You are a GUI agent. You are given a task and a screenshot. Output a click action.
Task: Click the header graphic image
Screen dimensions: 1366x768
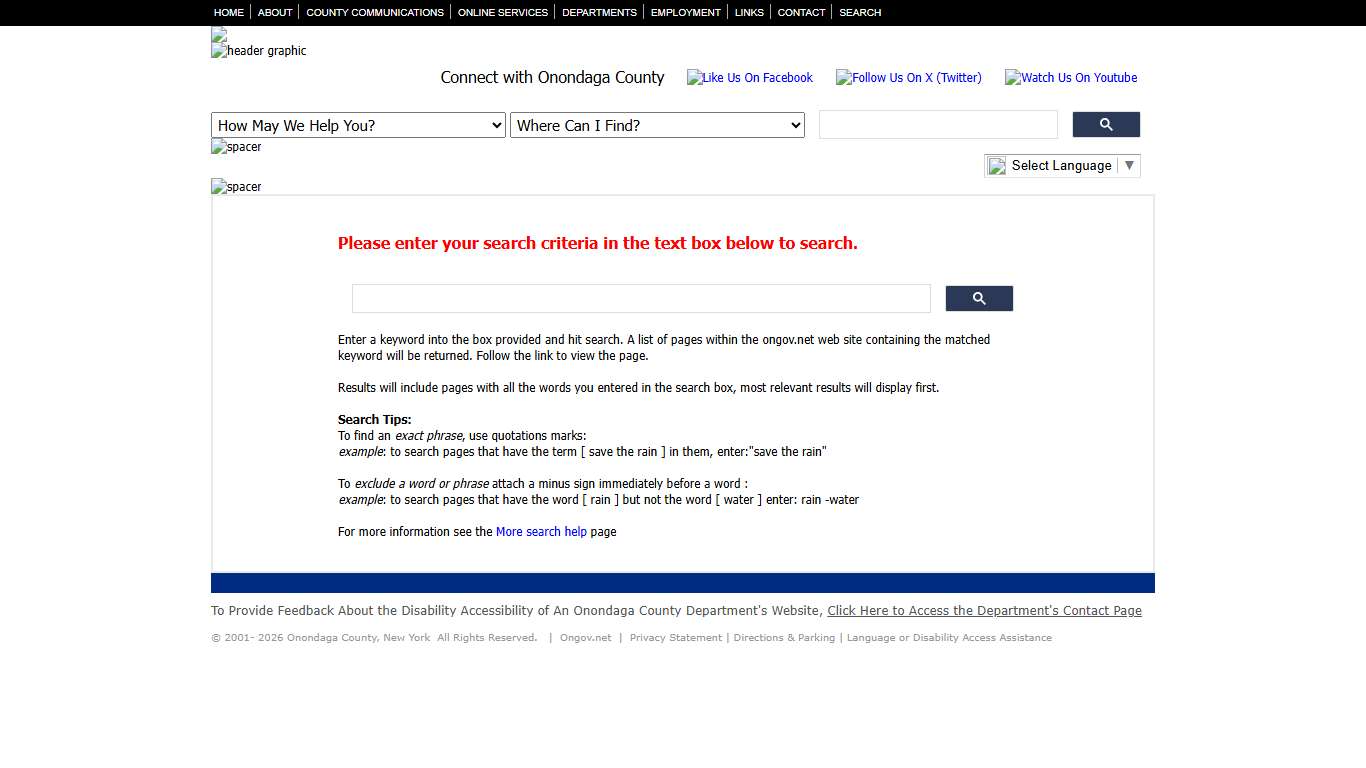coord(259,51)
